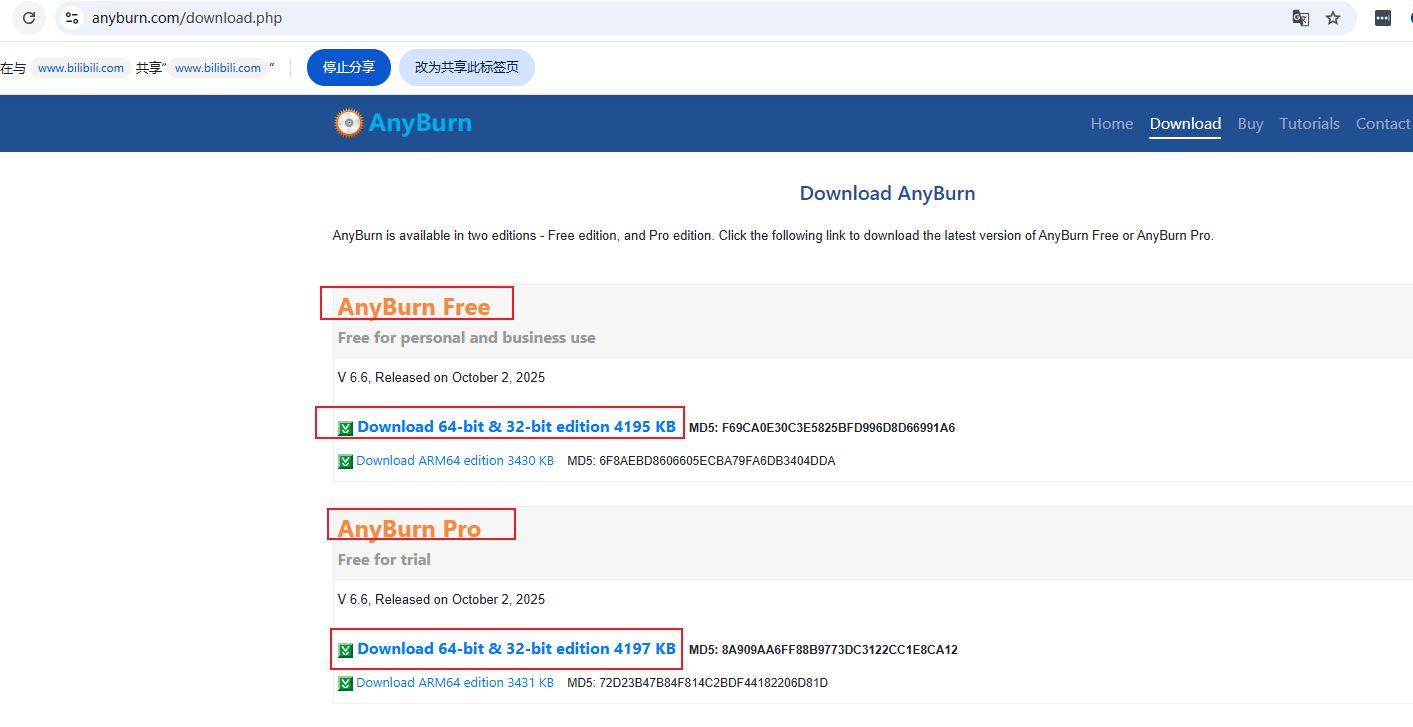1413x727 pixels.
Task: Click green download icon for Free 64-bit edition
Action: (346, 428)
